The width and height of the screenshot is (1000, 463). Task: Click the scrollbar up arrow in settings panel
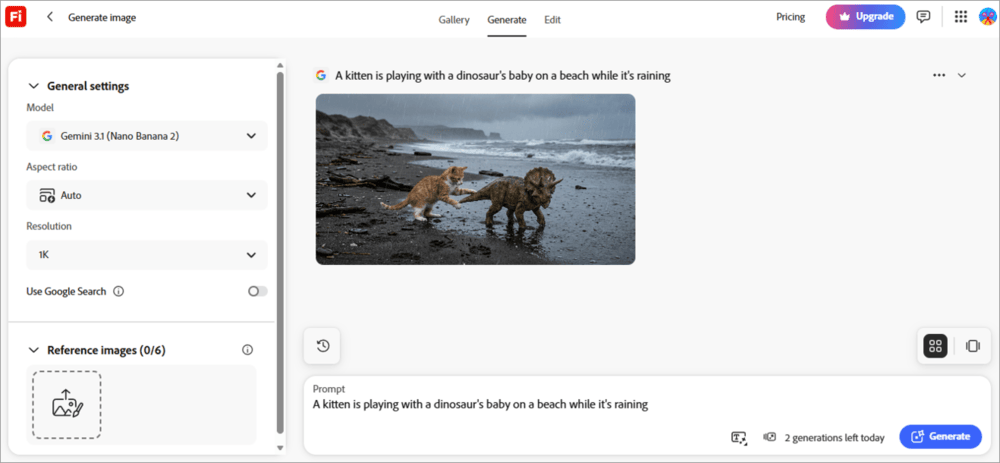pyautogui.click(x=279, y=65)
